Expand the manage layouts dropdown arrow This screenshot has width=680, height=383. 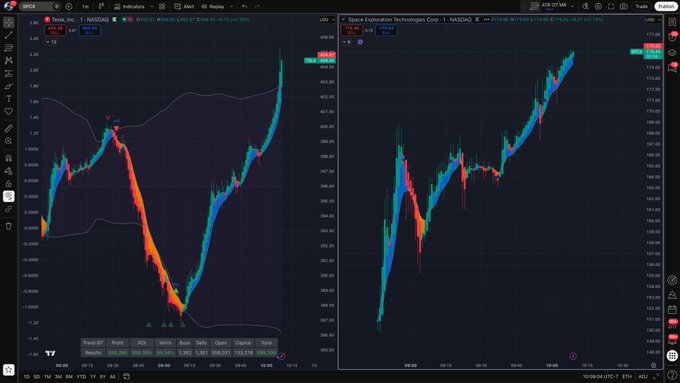pyautogui.click(x=572, y=7)
